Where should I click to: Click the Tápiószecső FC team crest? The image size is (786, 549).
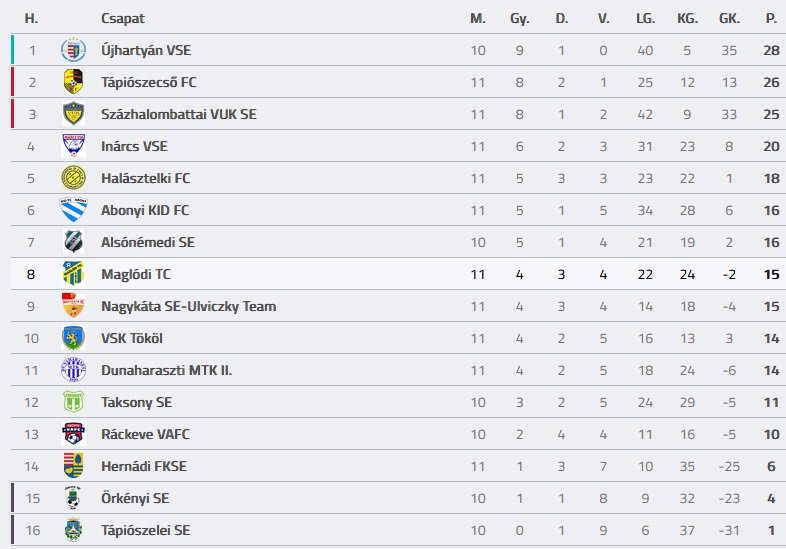coord(73,82)
